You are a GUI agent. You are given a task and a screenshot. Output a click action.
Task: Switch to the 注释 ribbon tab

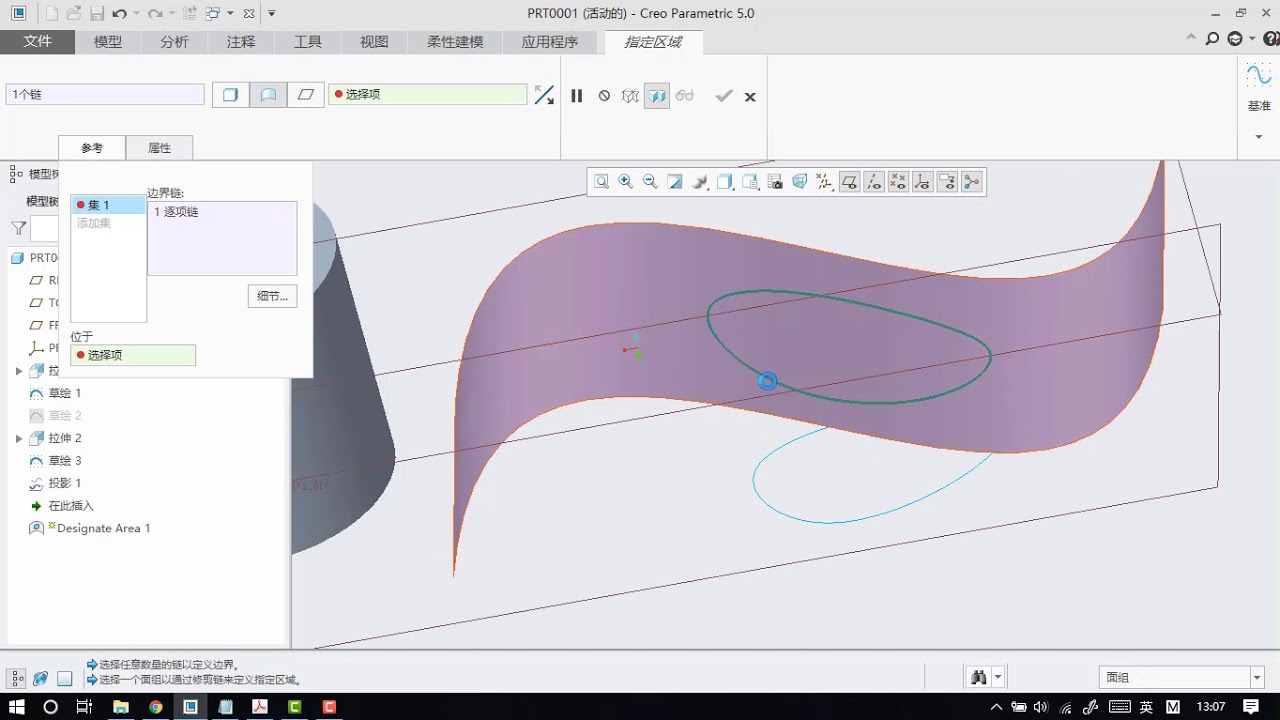pos(241,42)
